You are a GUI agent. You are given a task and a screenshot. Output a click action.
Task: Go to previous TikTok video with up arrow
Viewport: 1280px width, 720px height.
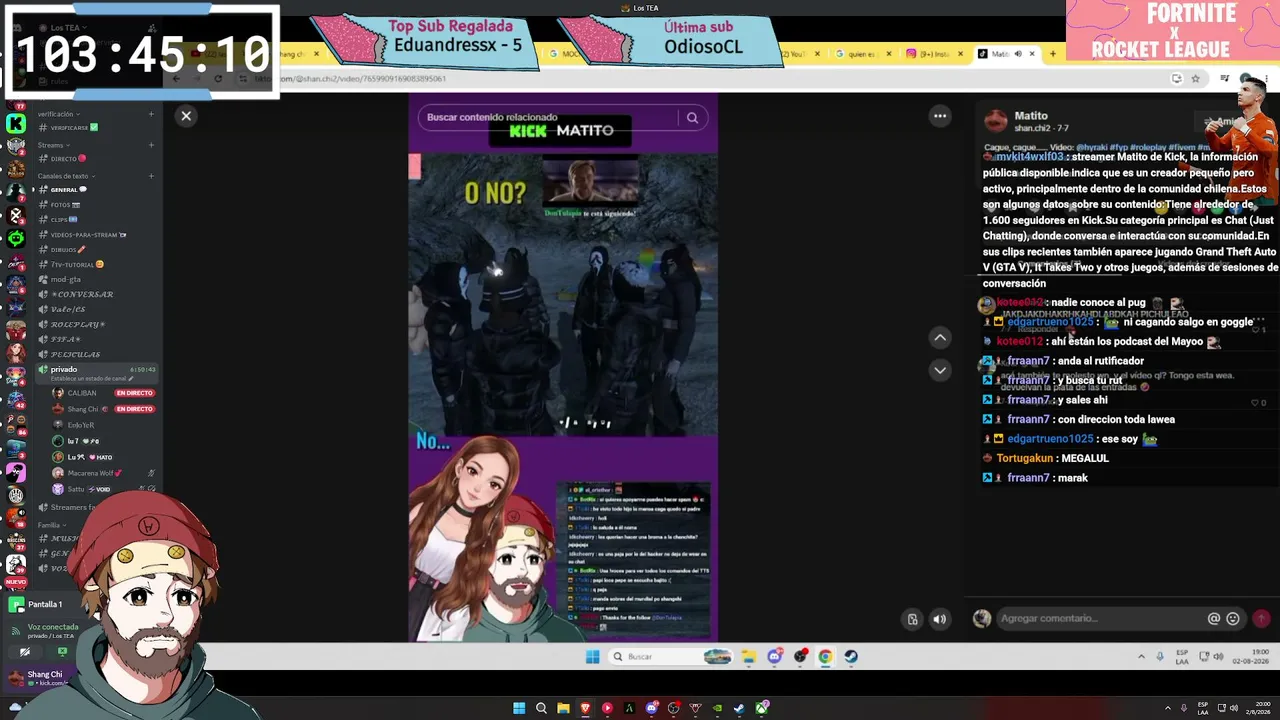(x=940, y=338)
